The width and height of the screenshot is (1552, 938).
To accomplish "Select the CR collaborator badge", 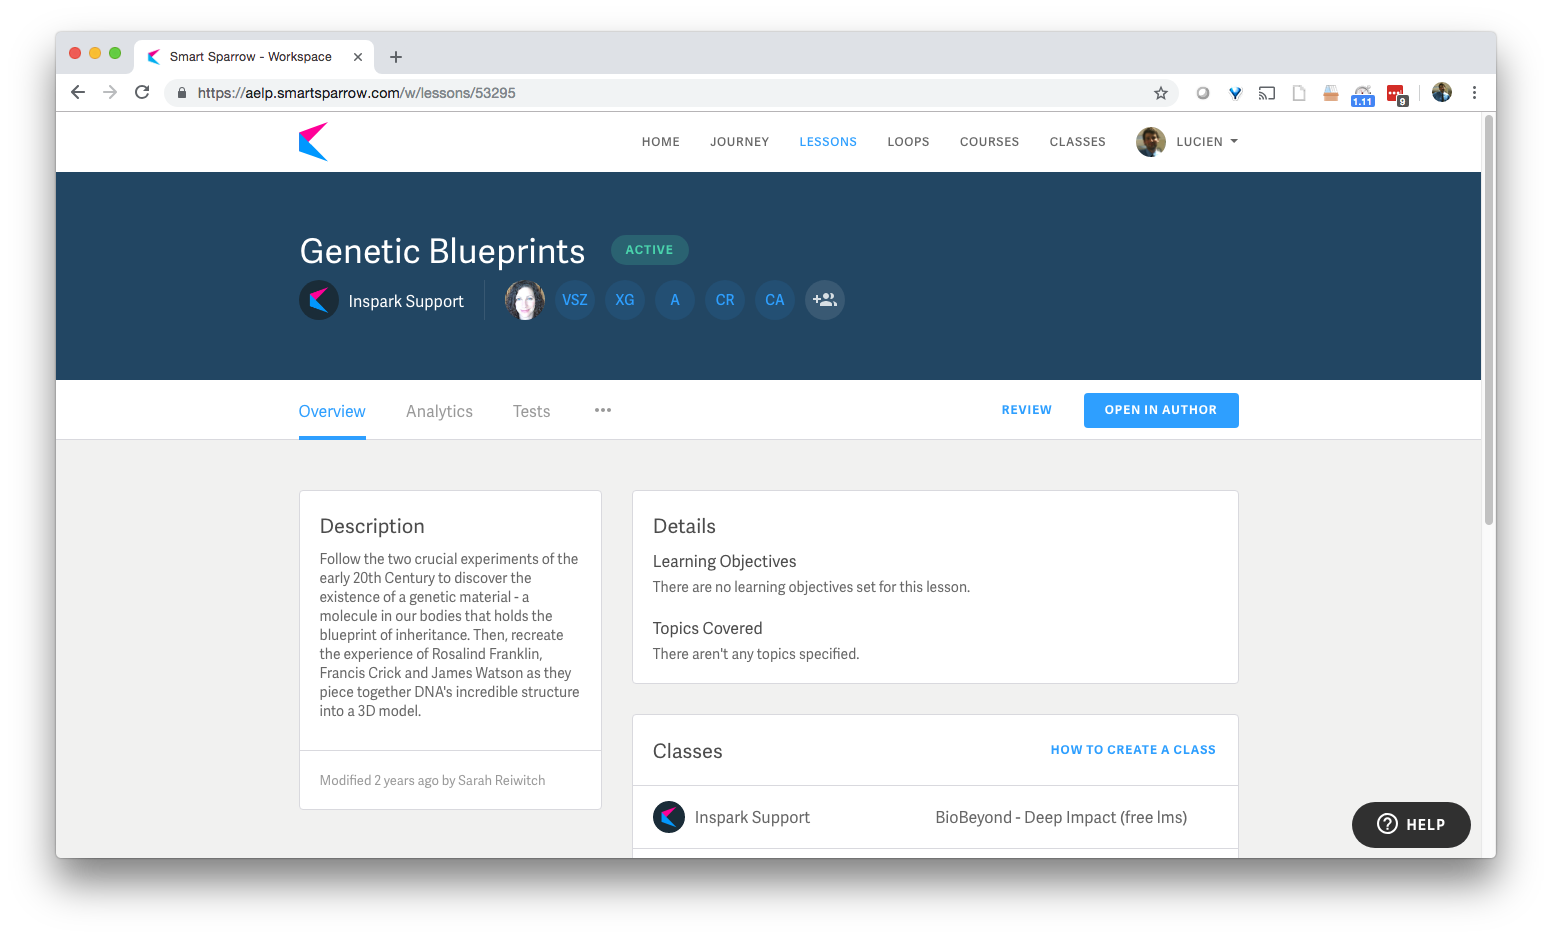I will coord(725,300).
